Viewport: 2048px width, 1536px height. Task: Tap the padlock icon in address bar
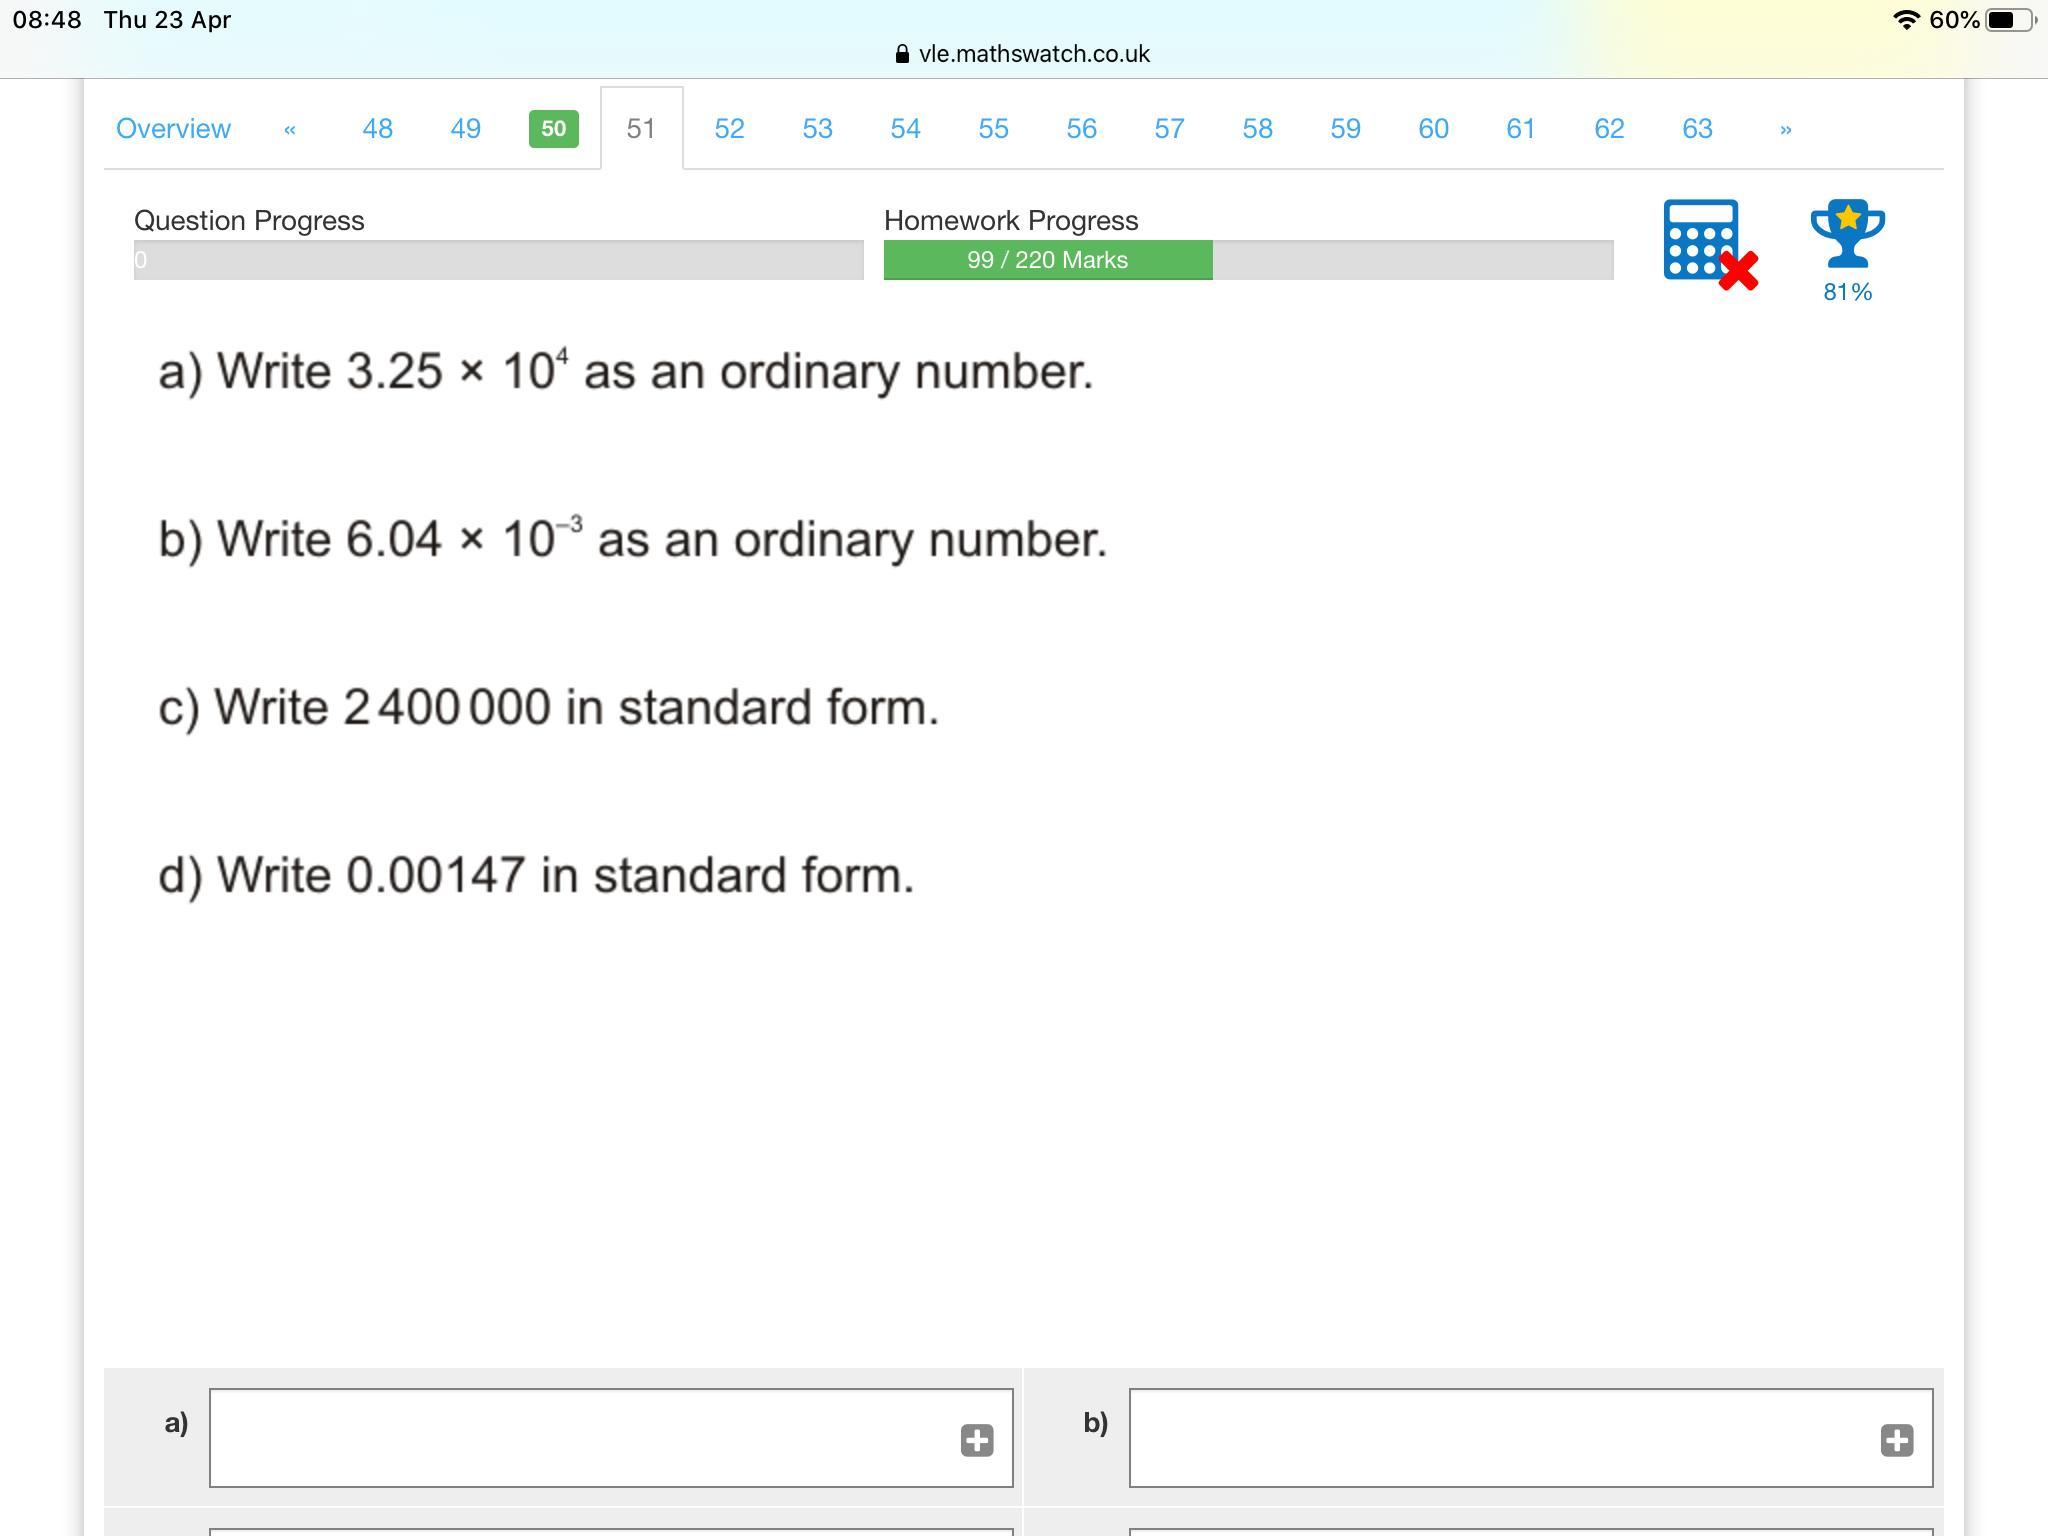pyautogui.click(x=902, y=54)
